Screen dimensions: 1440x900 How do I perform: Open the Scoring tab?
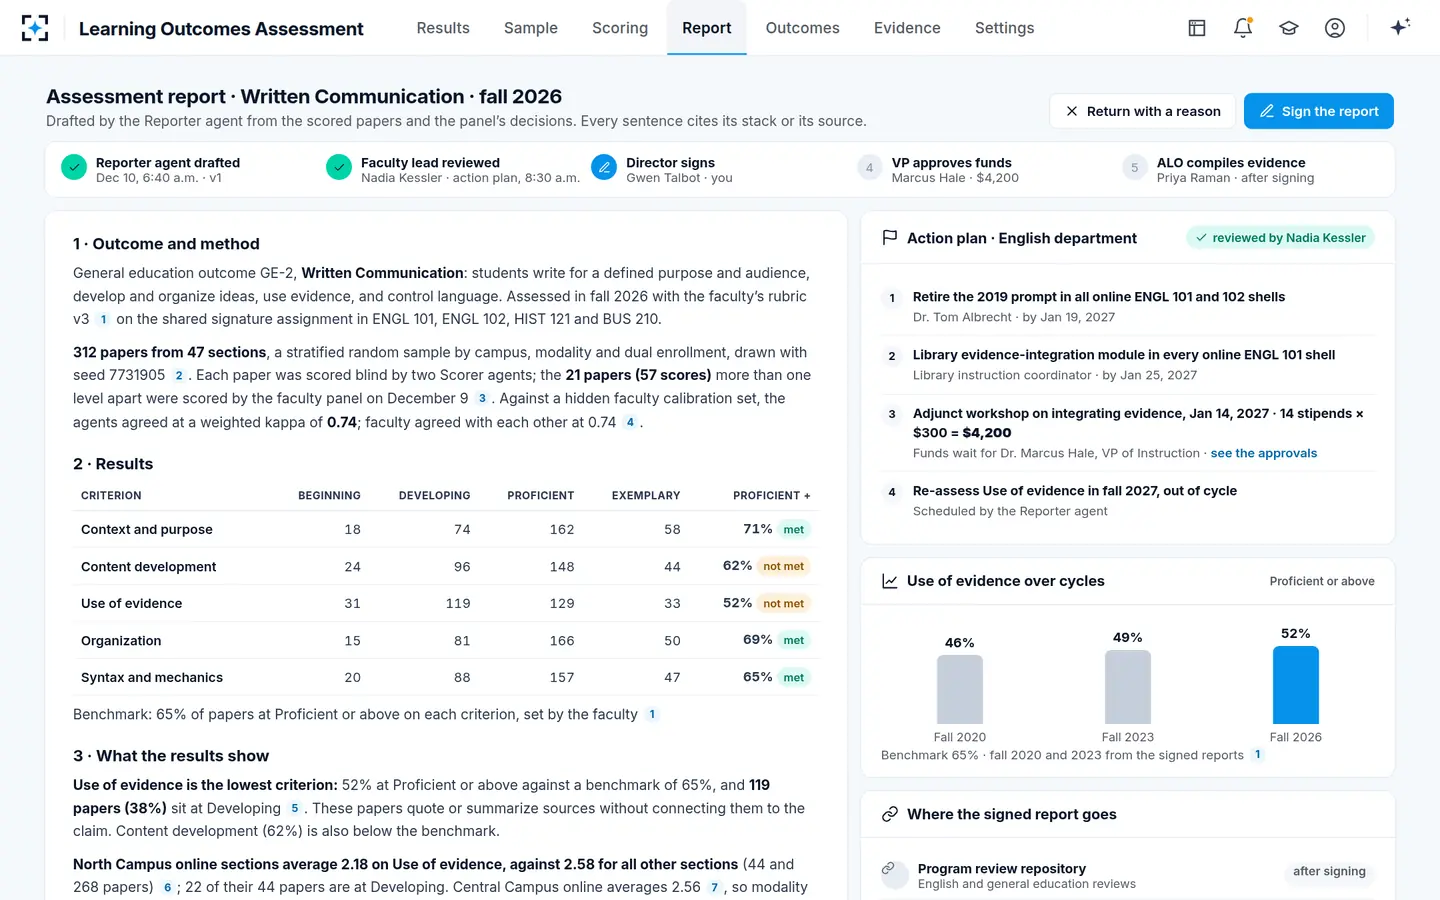coord(620,28)
